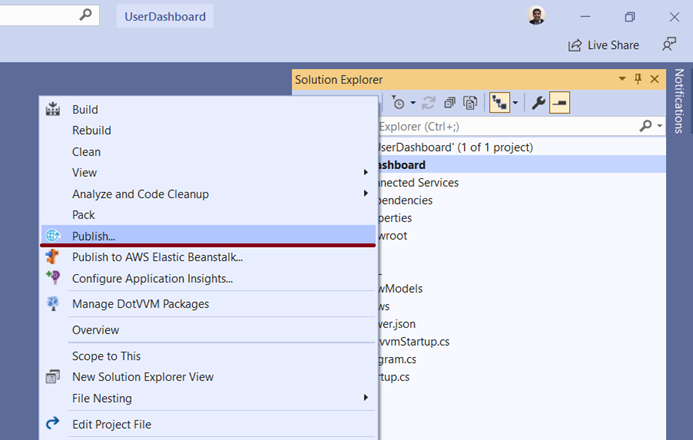Click the DotVVM Packages icon

(x=53, y=303)
